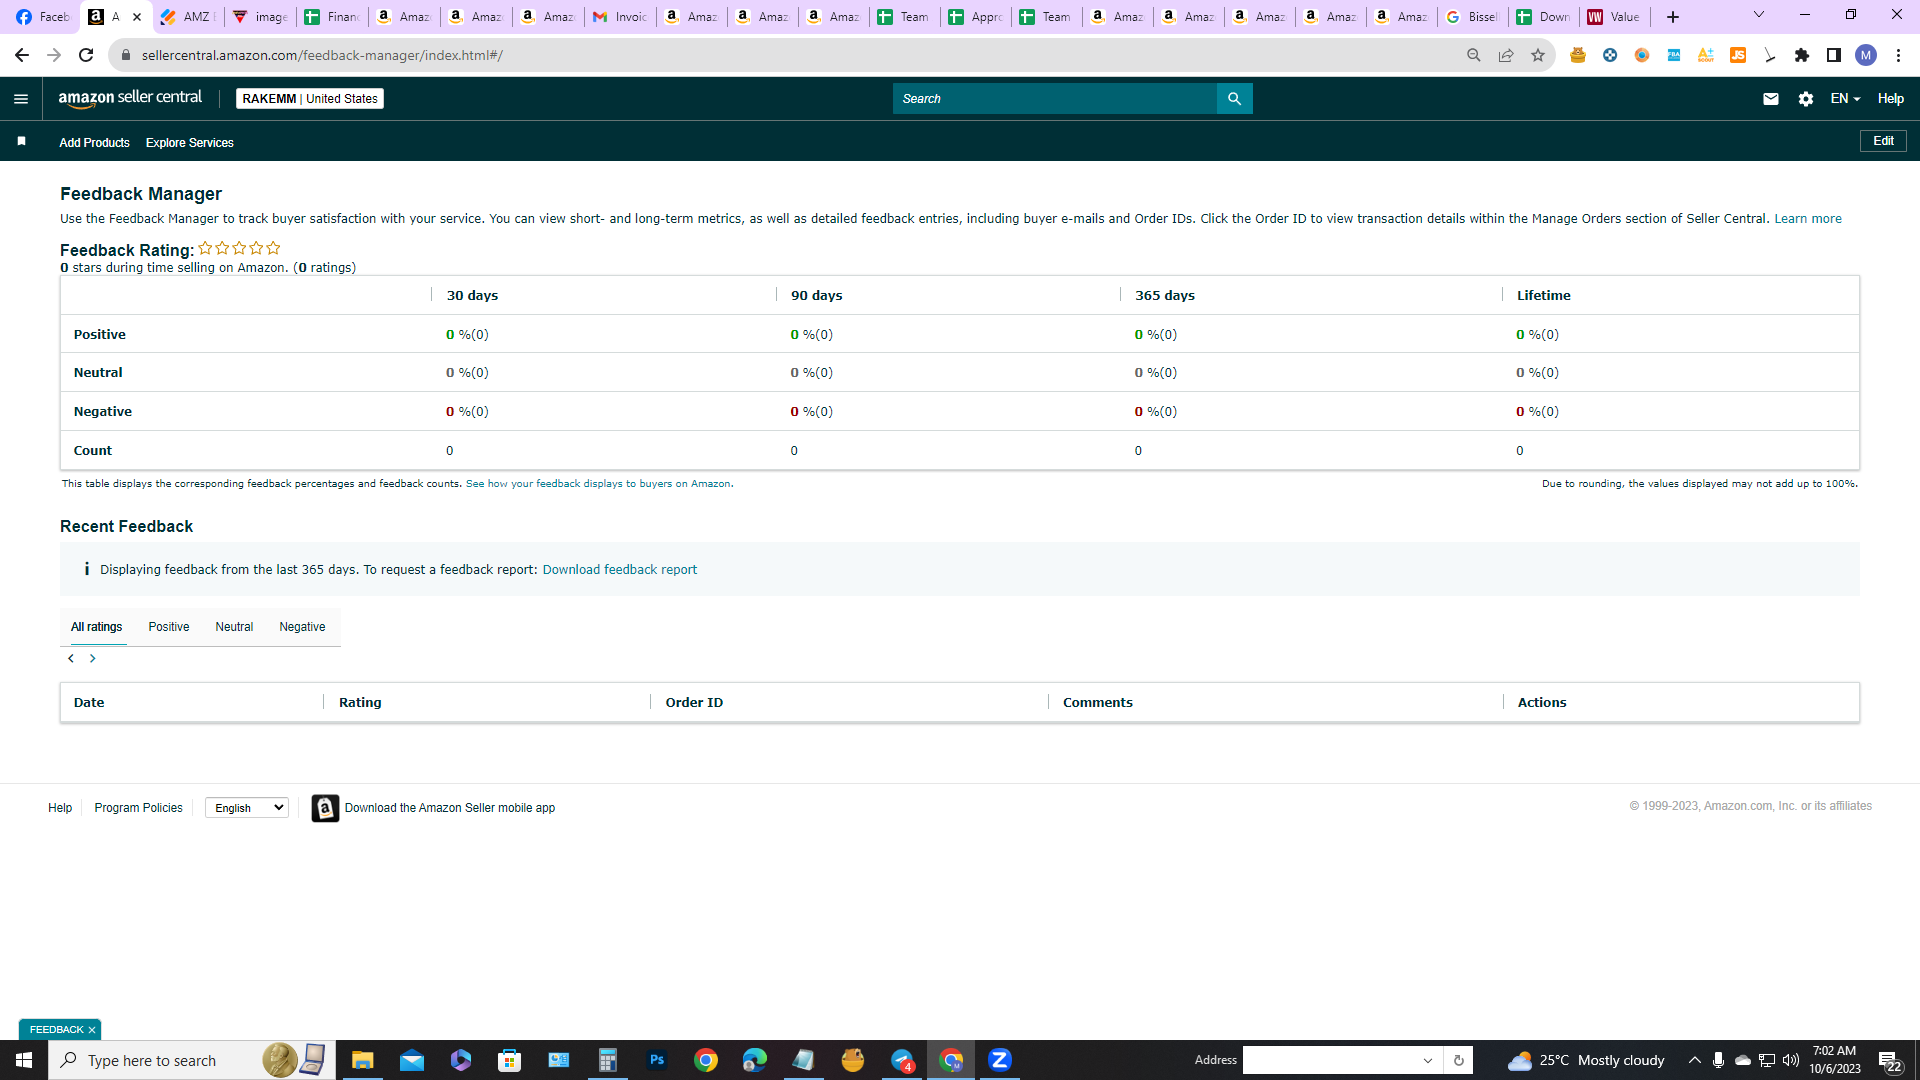Click the Date column header
1920x1080 pixels.
(x=89, y=703)
